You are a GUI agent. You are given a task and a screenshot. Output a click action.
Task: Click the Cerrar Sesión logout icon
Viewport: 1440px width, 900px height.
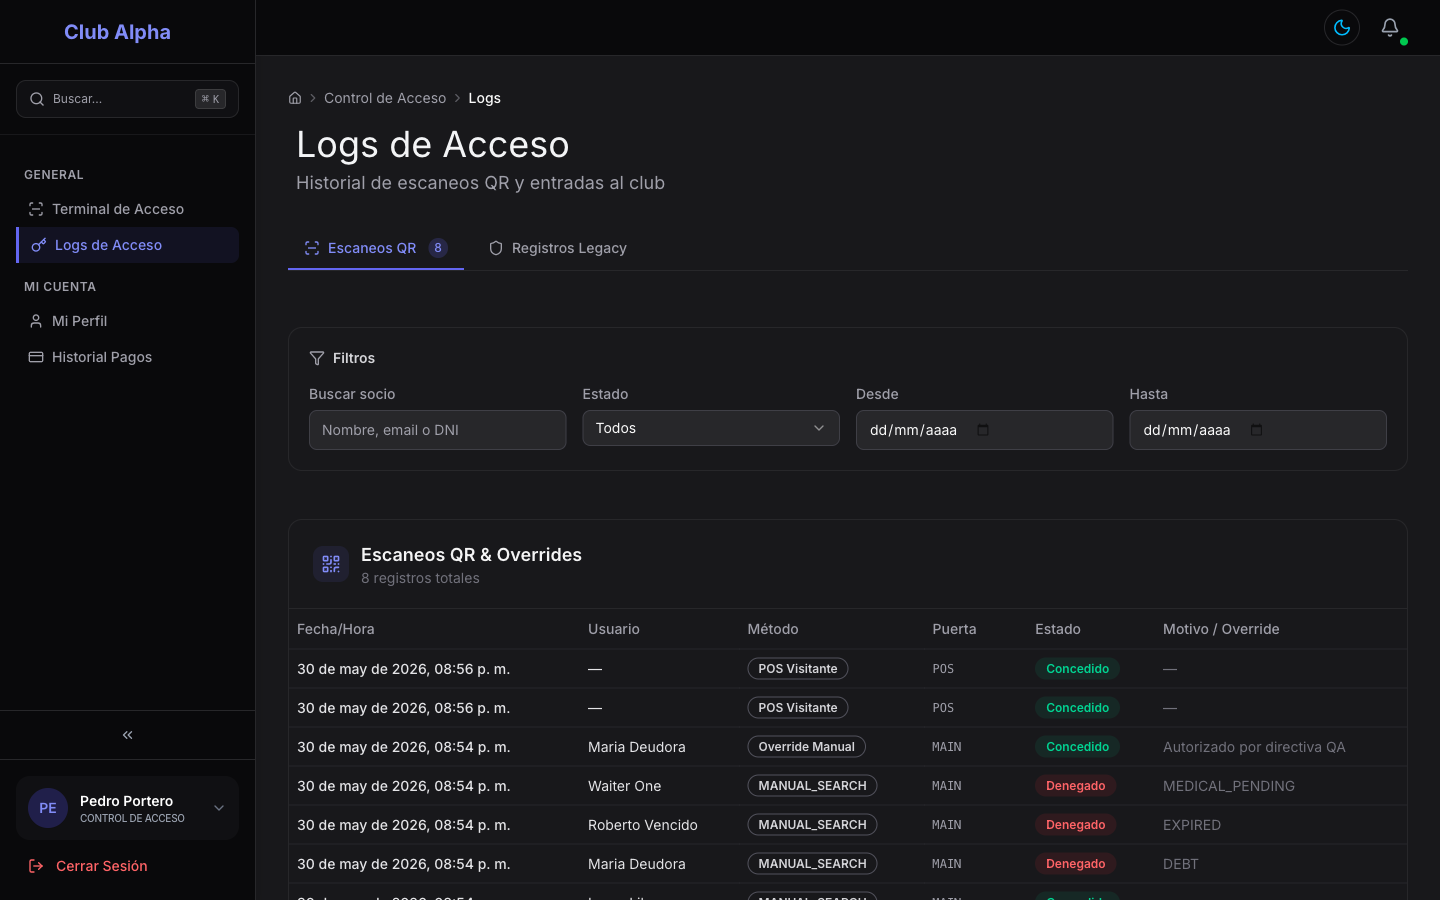pos(36,866)
